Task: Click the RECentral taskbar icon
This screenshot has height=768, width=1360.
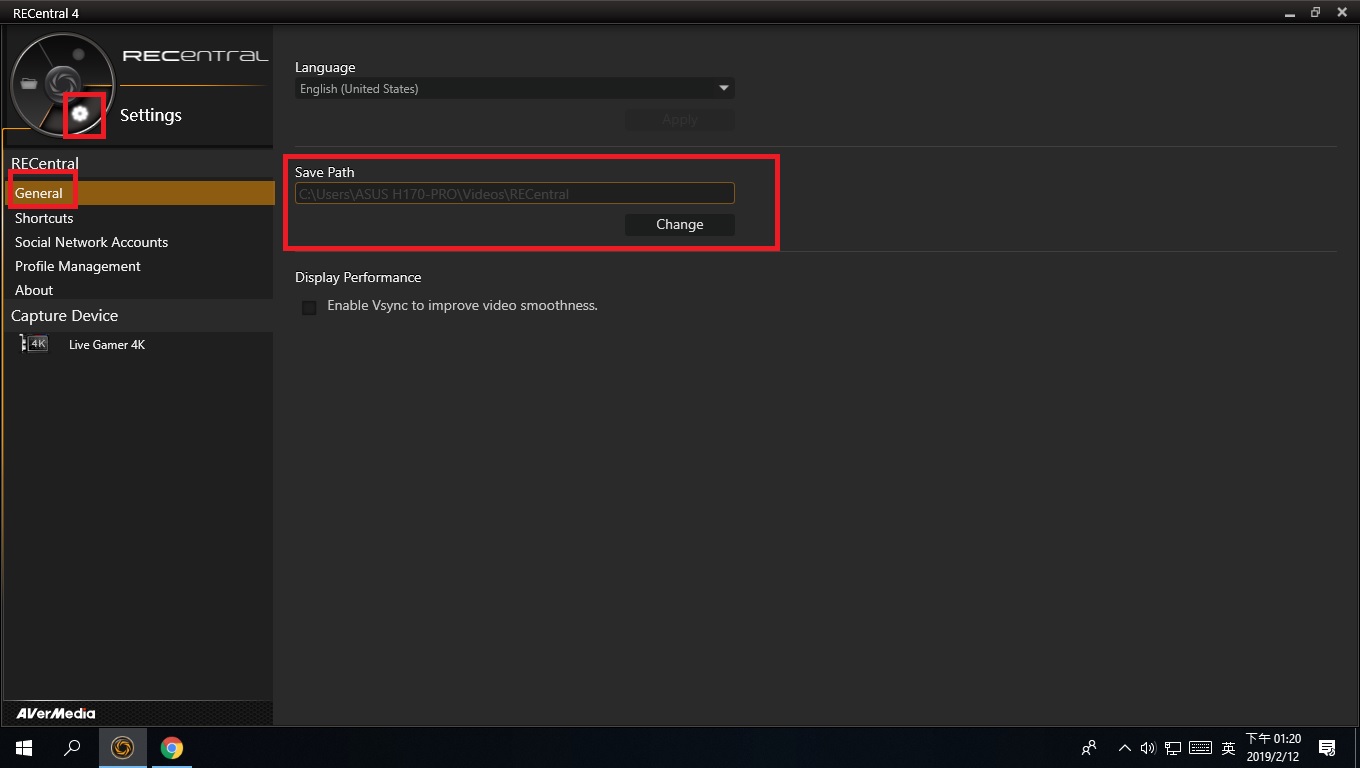Action: pos(122,748)
